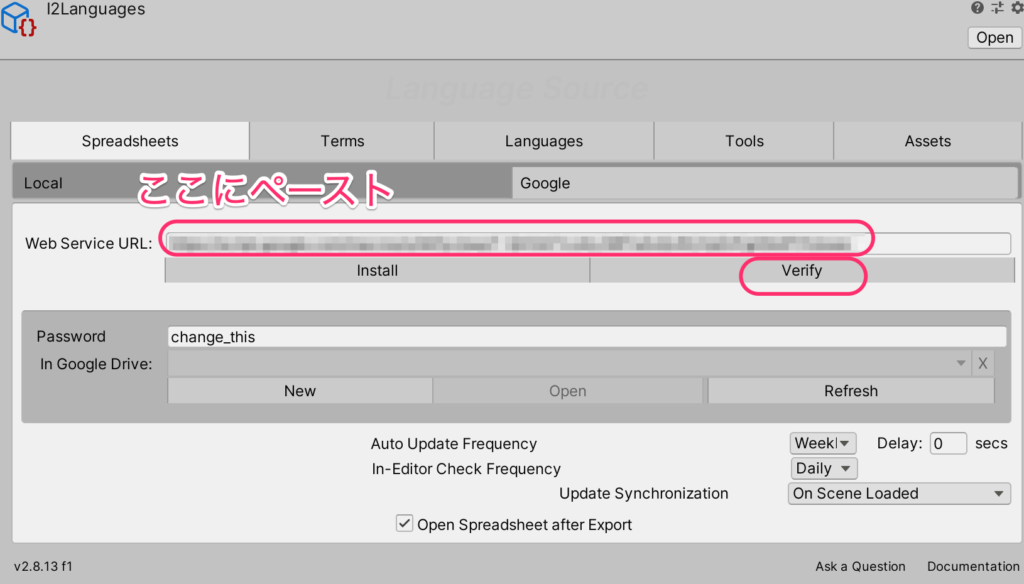Open the help reference icon
1024x584 pixels.
977,8
